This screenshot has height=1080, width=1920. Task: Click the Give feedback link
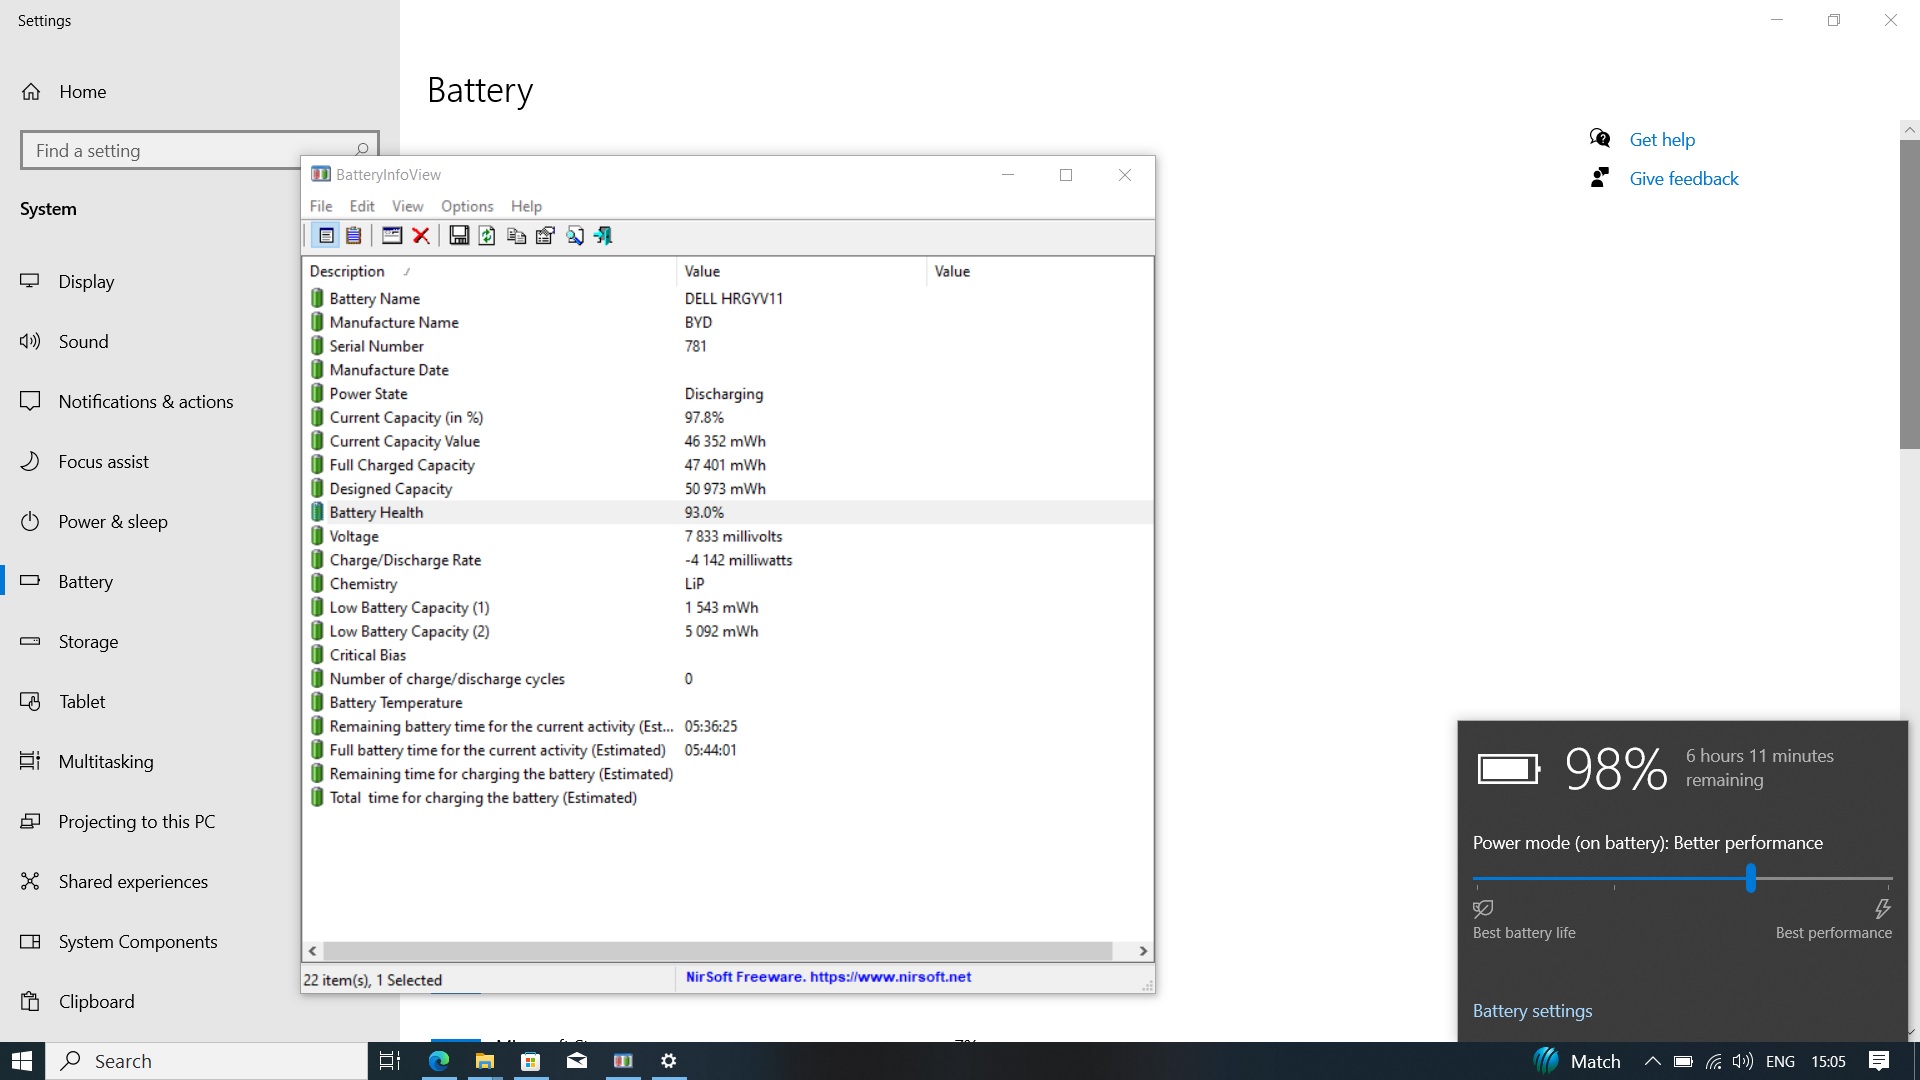click(1684, 179)
